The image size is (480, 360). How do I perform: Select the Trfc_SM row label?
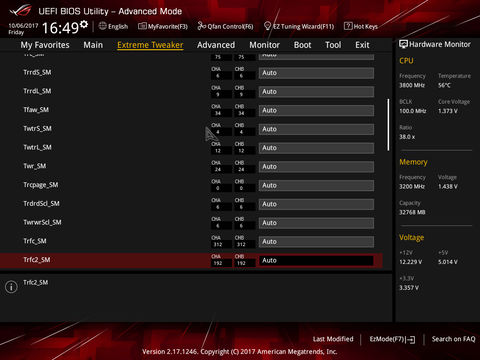[35, 241]
